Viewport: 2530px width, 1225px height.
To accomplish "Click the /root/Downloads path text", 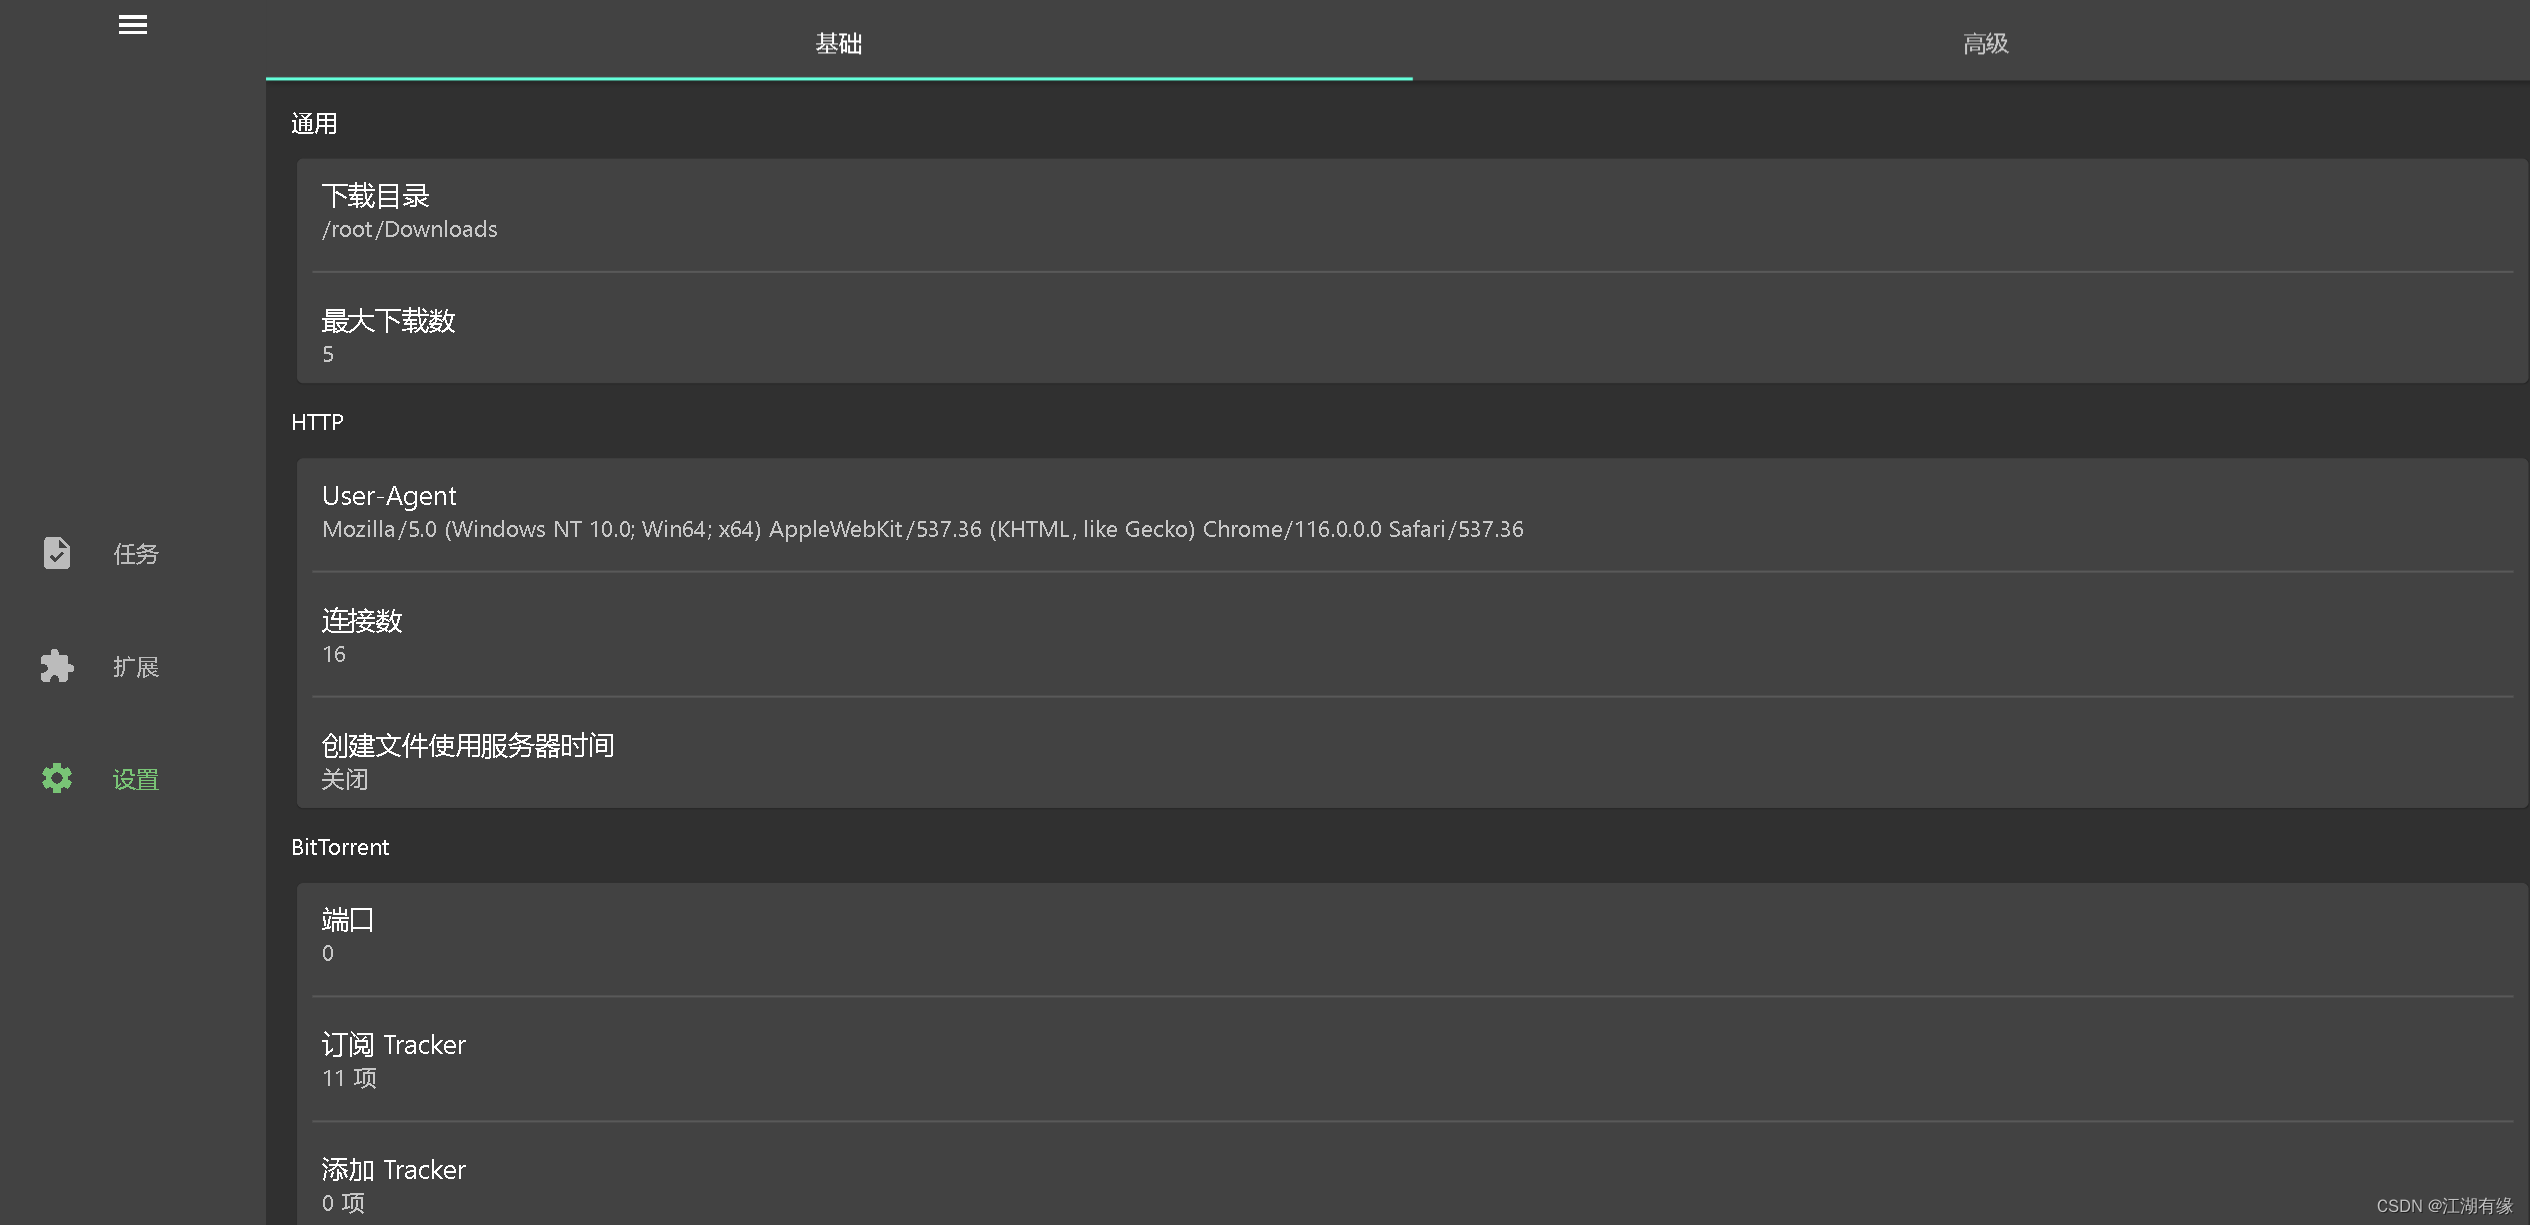I will [409, 230].
